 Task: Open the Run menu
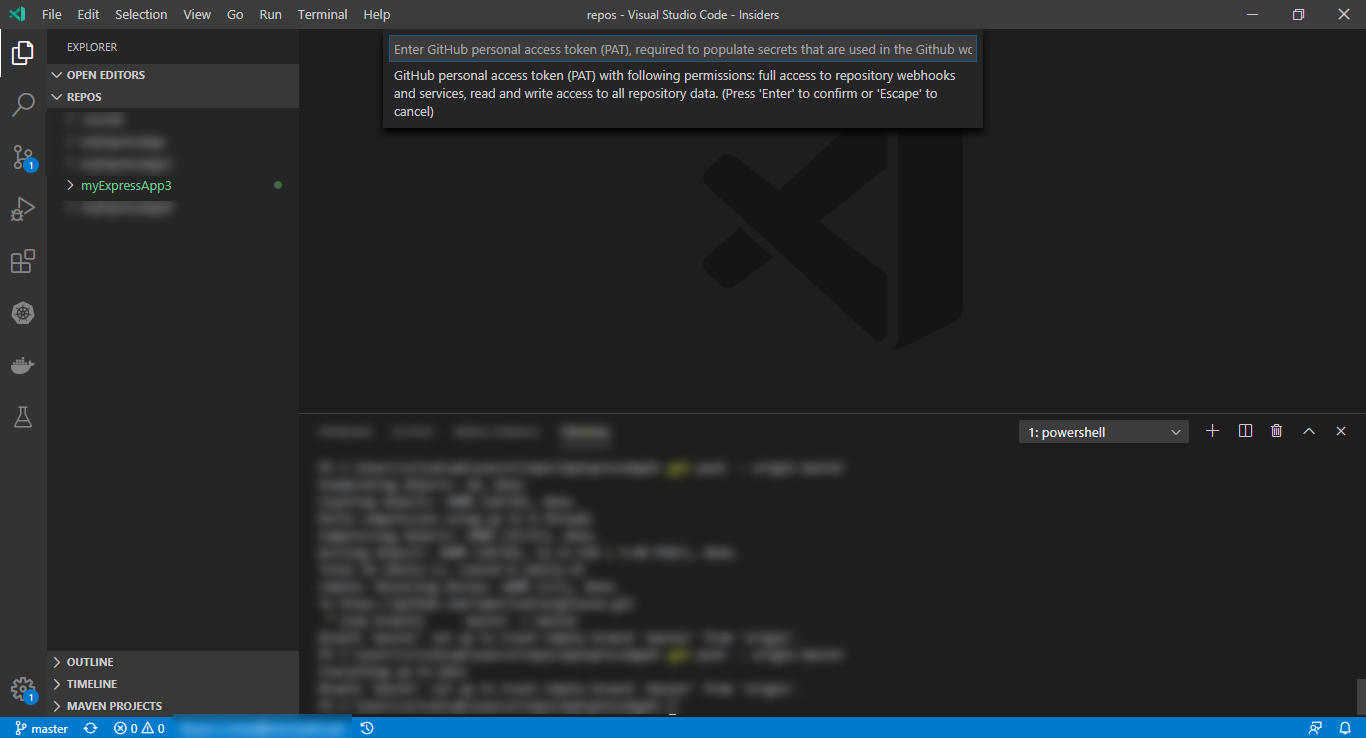click(x=270, y=14)
